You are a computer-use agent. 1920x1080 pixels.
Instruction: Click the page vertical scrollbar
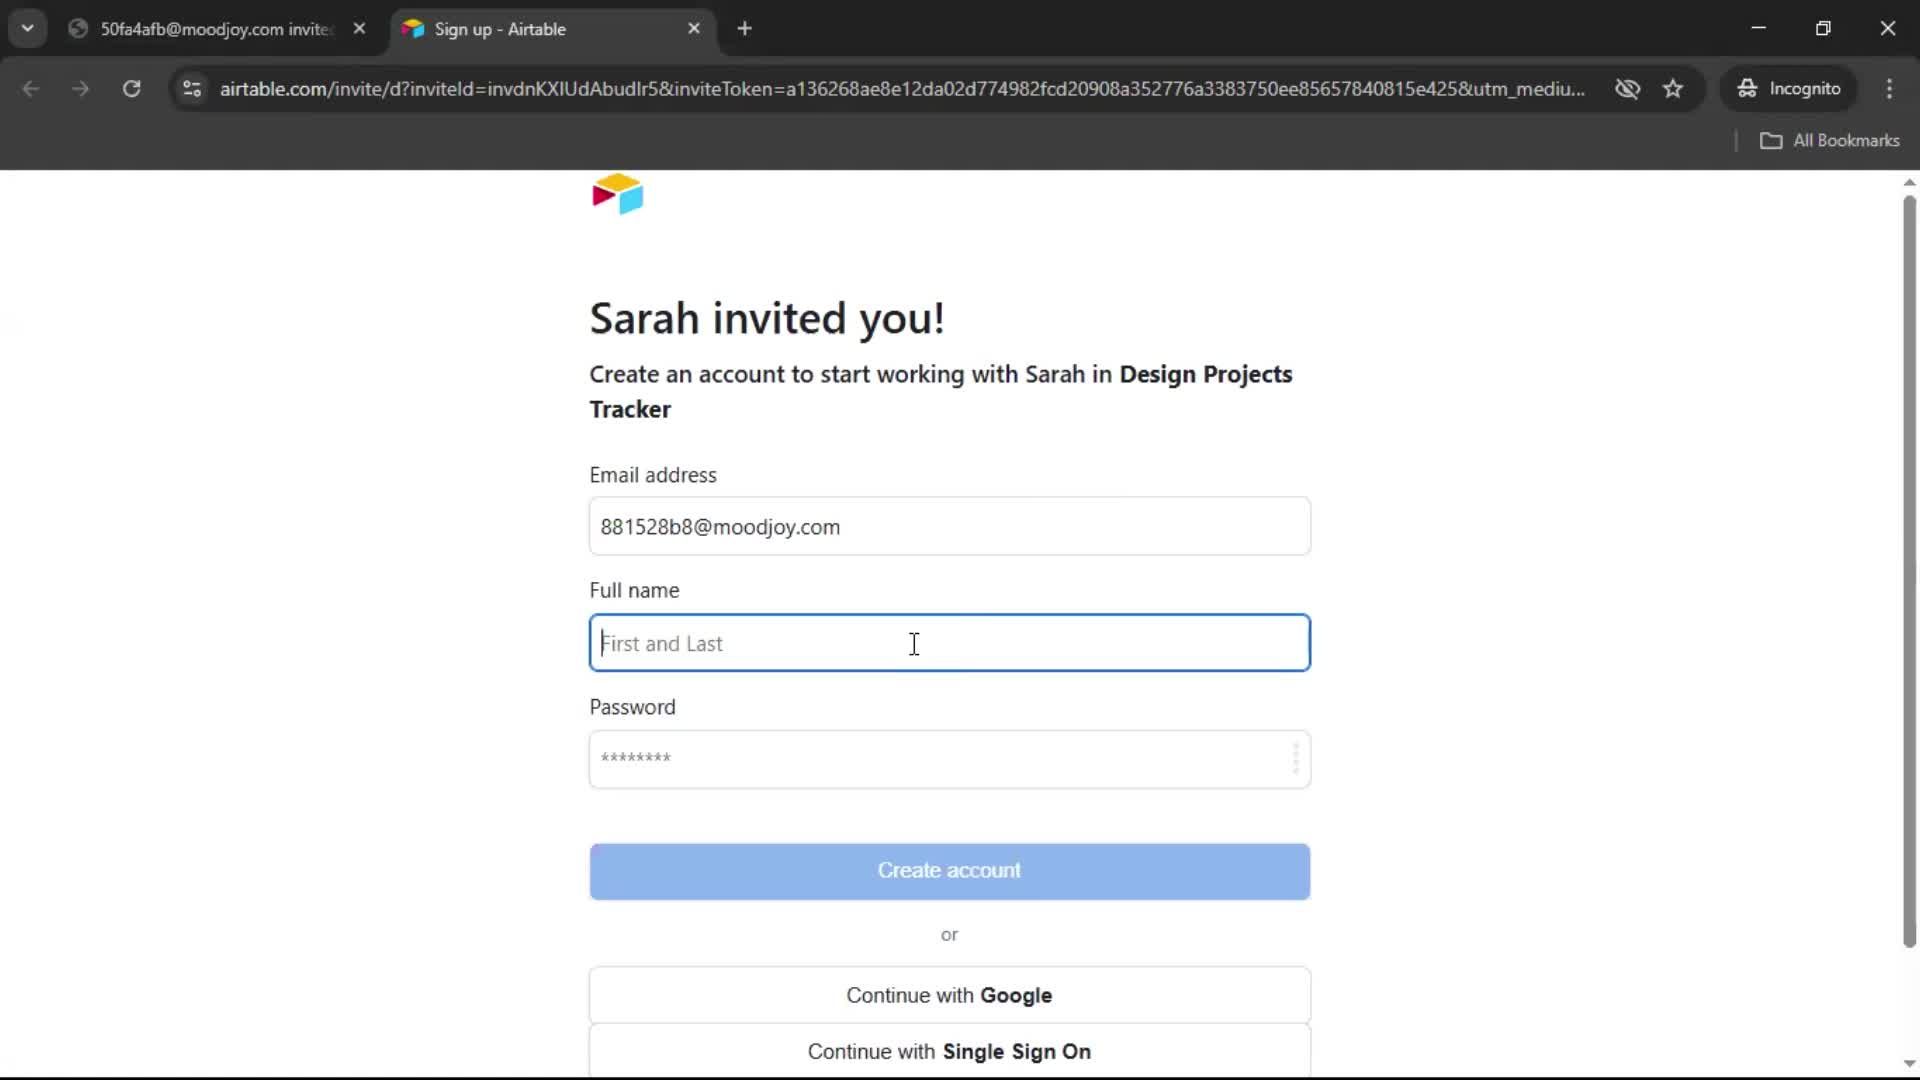[x=1909, y=571]
